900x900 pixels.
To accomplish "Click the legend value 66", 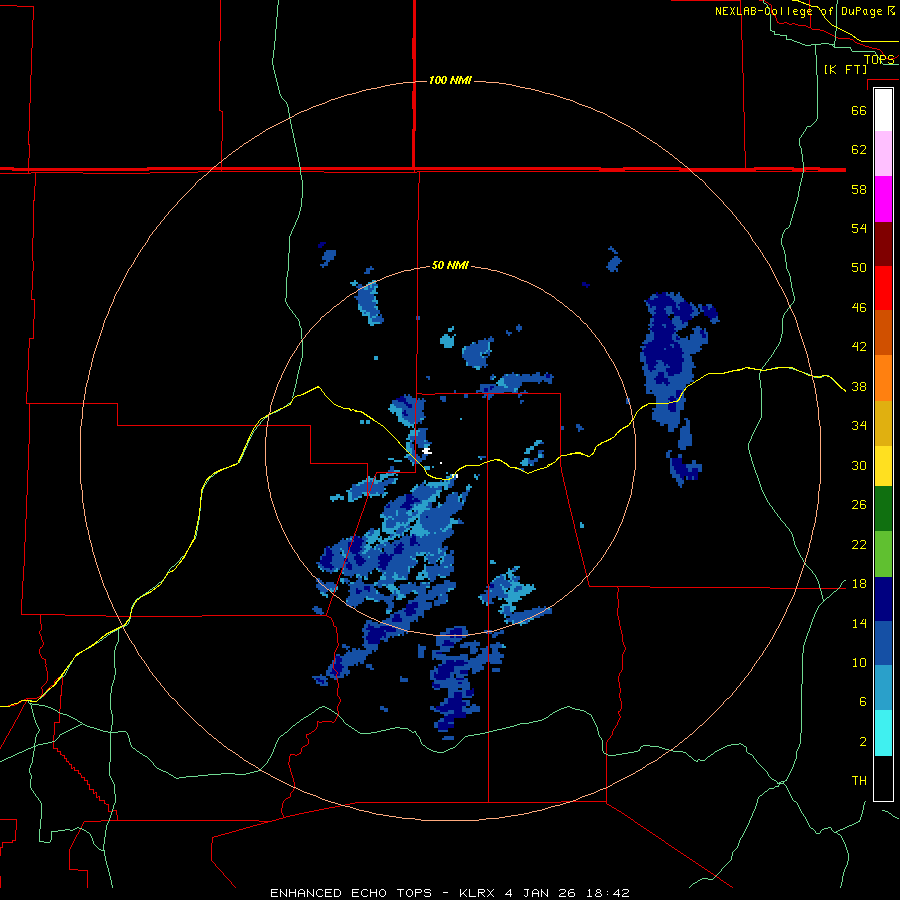I will [859, 110].
